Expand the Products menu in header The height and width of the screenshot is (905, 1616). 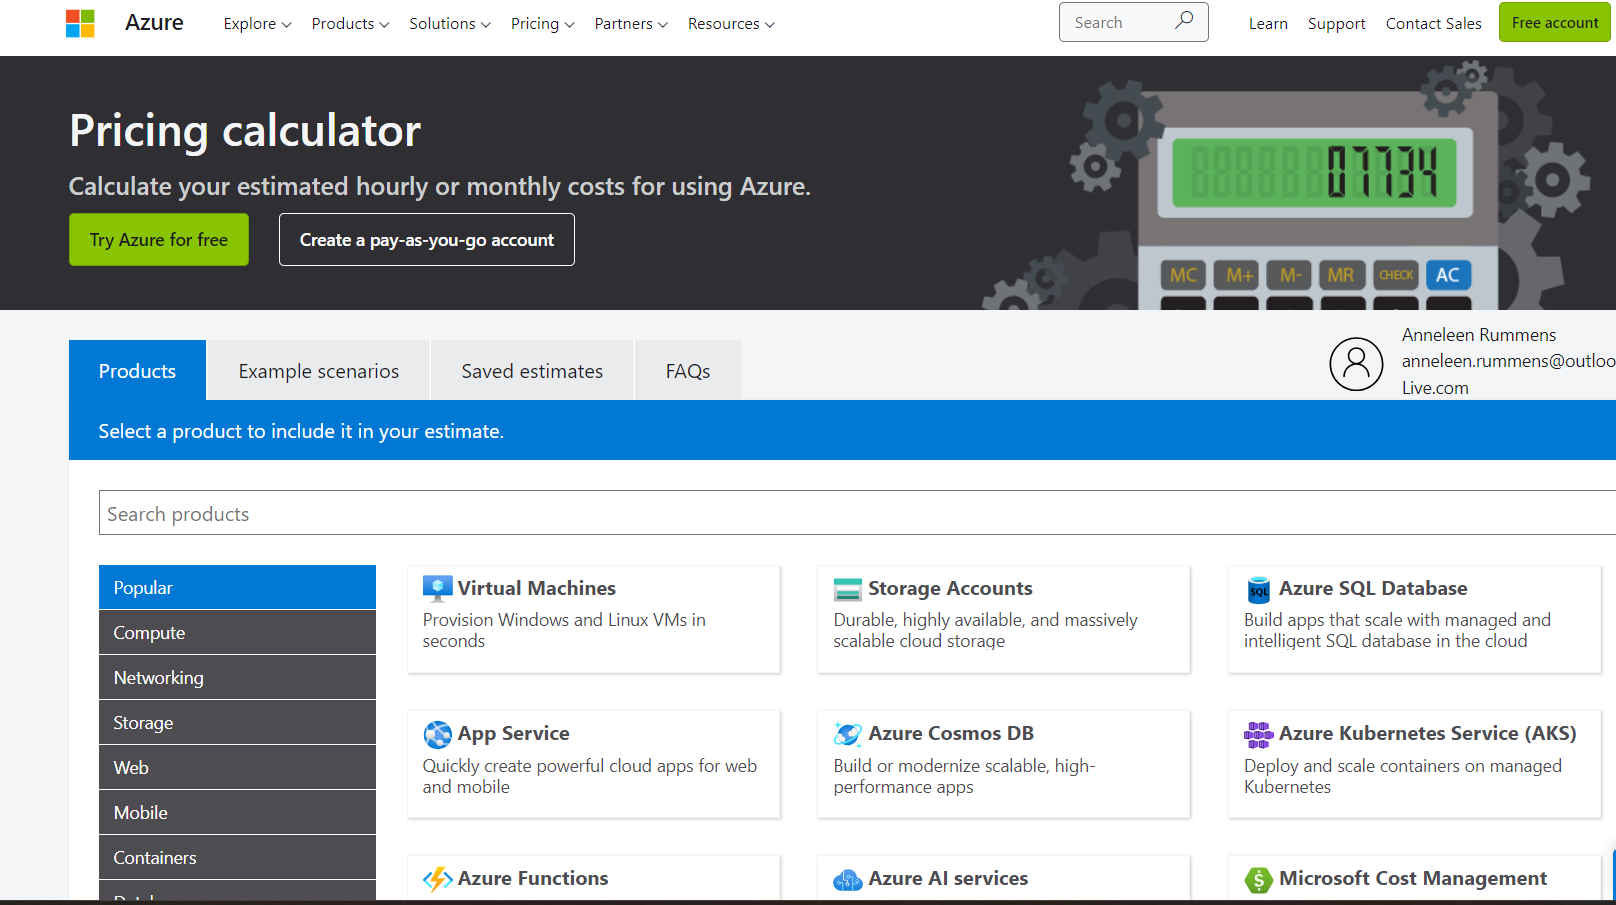(x=350, y=23)
